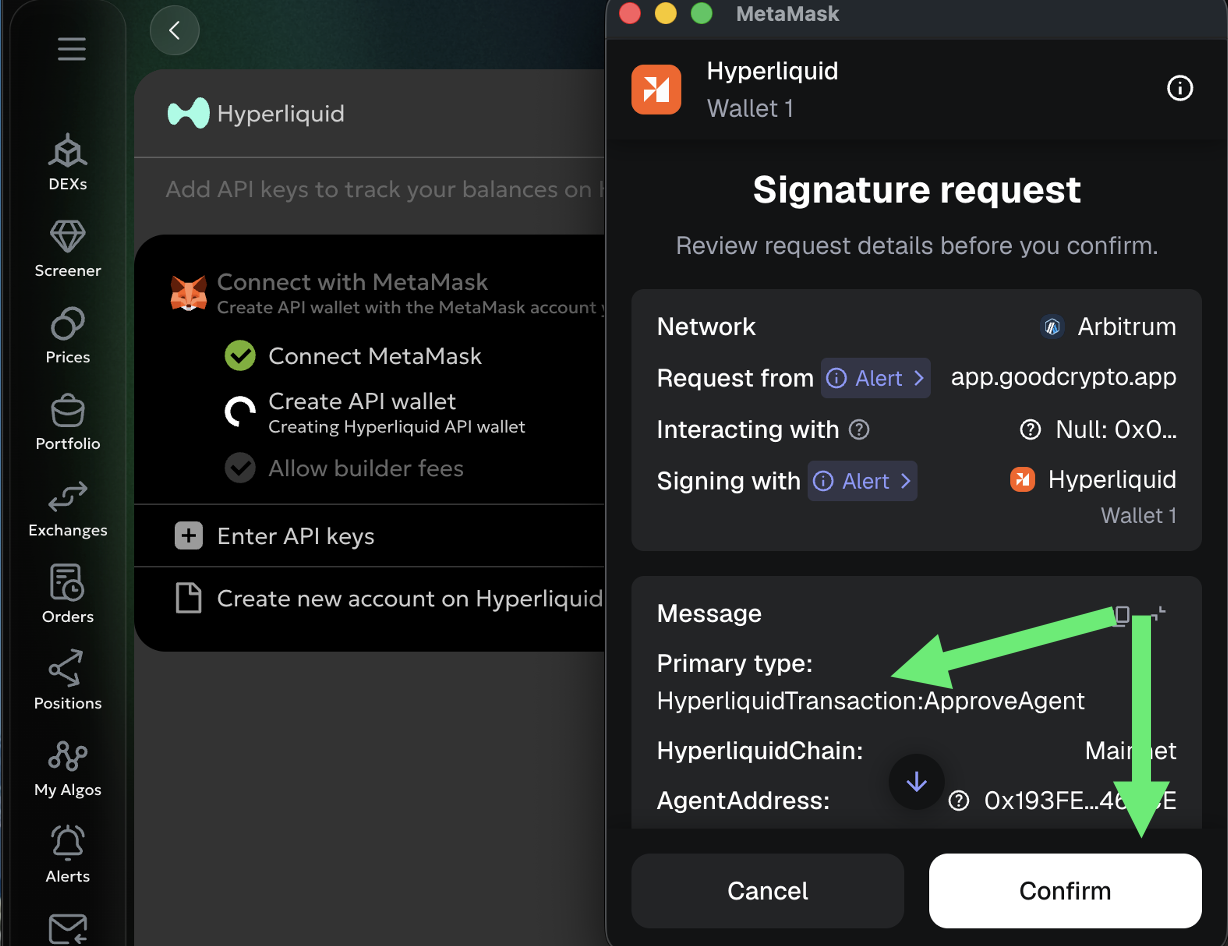
Task: Cancel the signature request
Action: pyautogui.click(x=767, y=891)
